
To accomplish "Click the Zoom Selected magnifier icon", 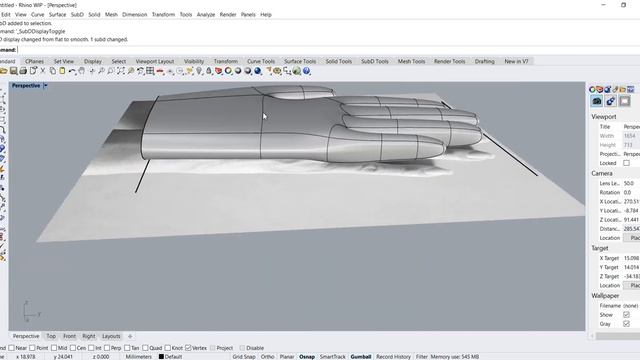I will (131, 71).
